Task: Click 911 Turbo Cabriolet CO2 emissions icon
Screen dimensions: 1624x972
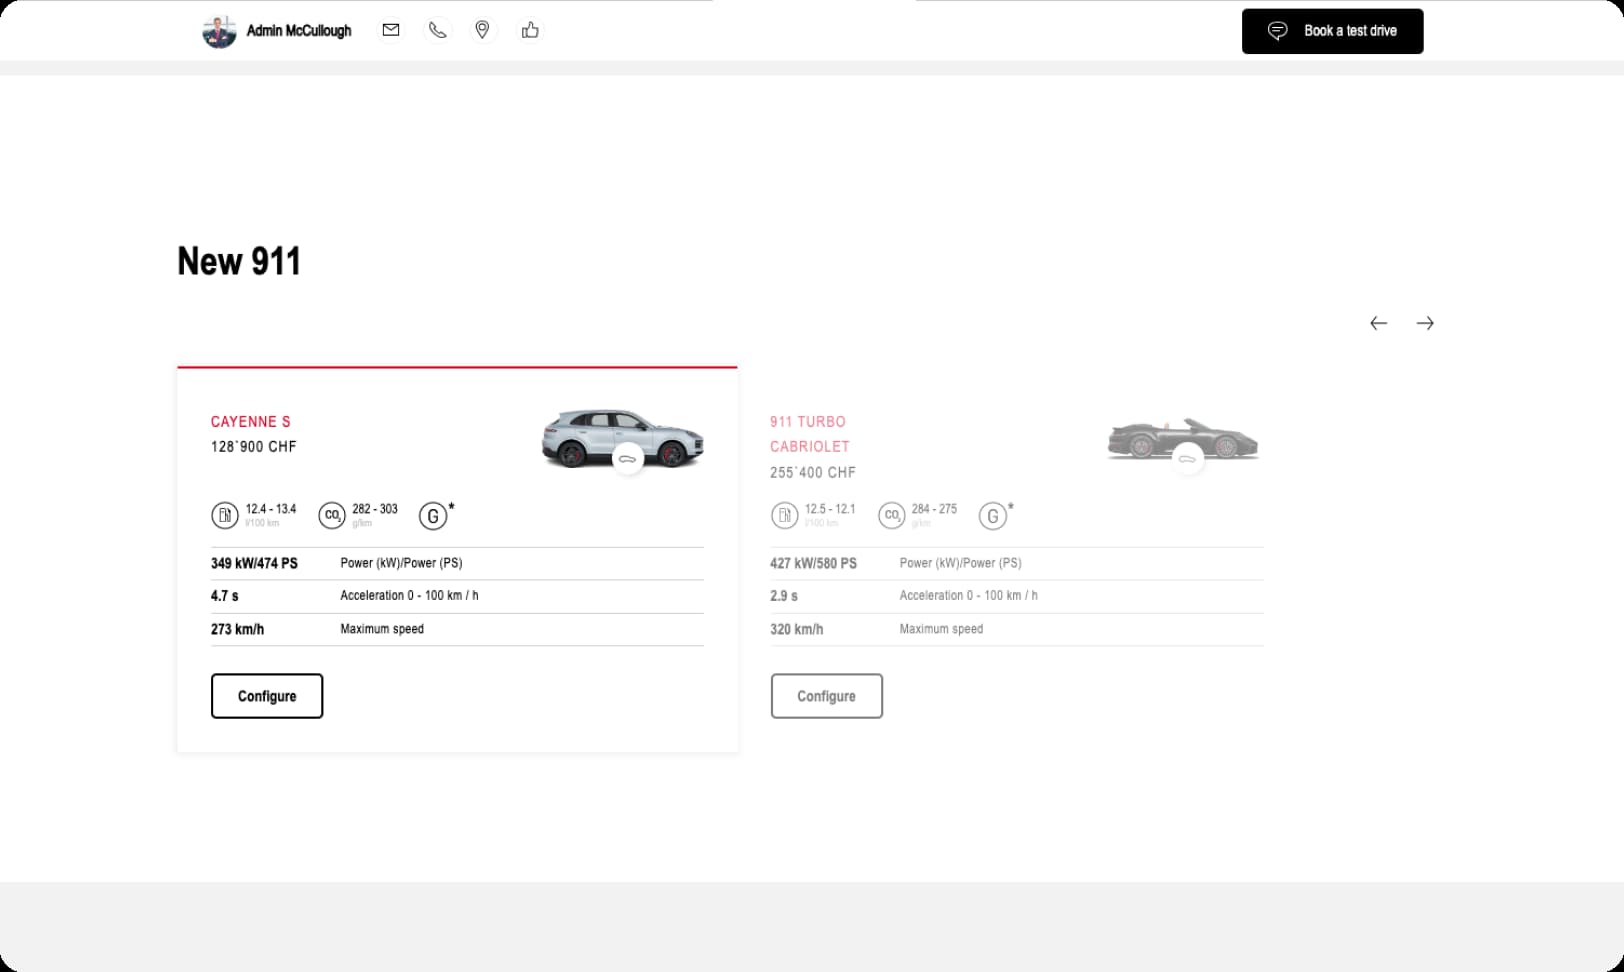Action: 891,516
